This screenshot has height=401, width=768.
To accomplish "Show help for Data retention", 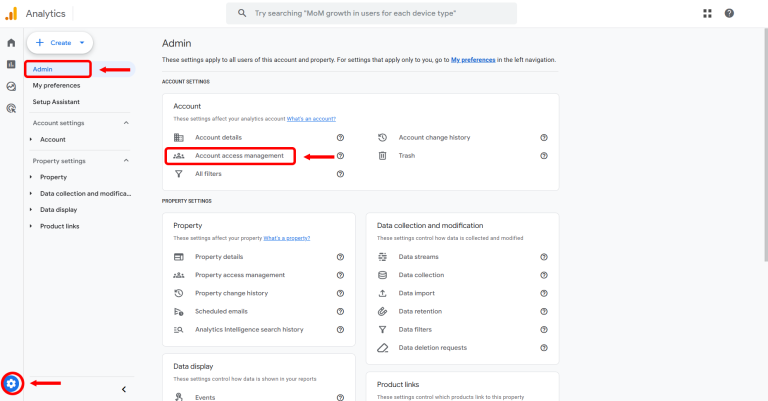I will tap(544, 311).
